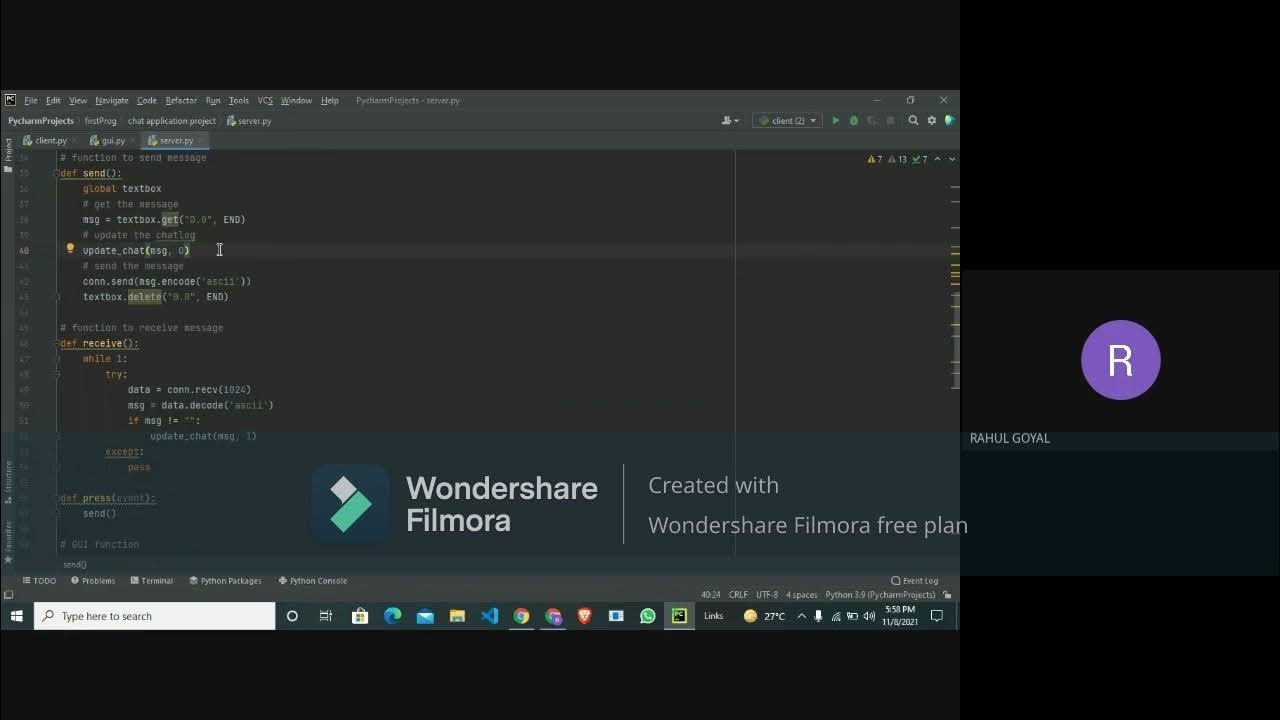Open the client (2) run configuration dropdown

point(788,121)
